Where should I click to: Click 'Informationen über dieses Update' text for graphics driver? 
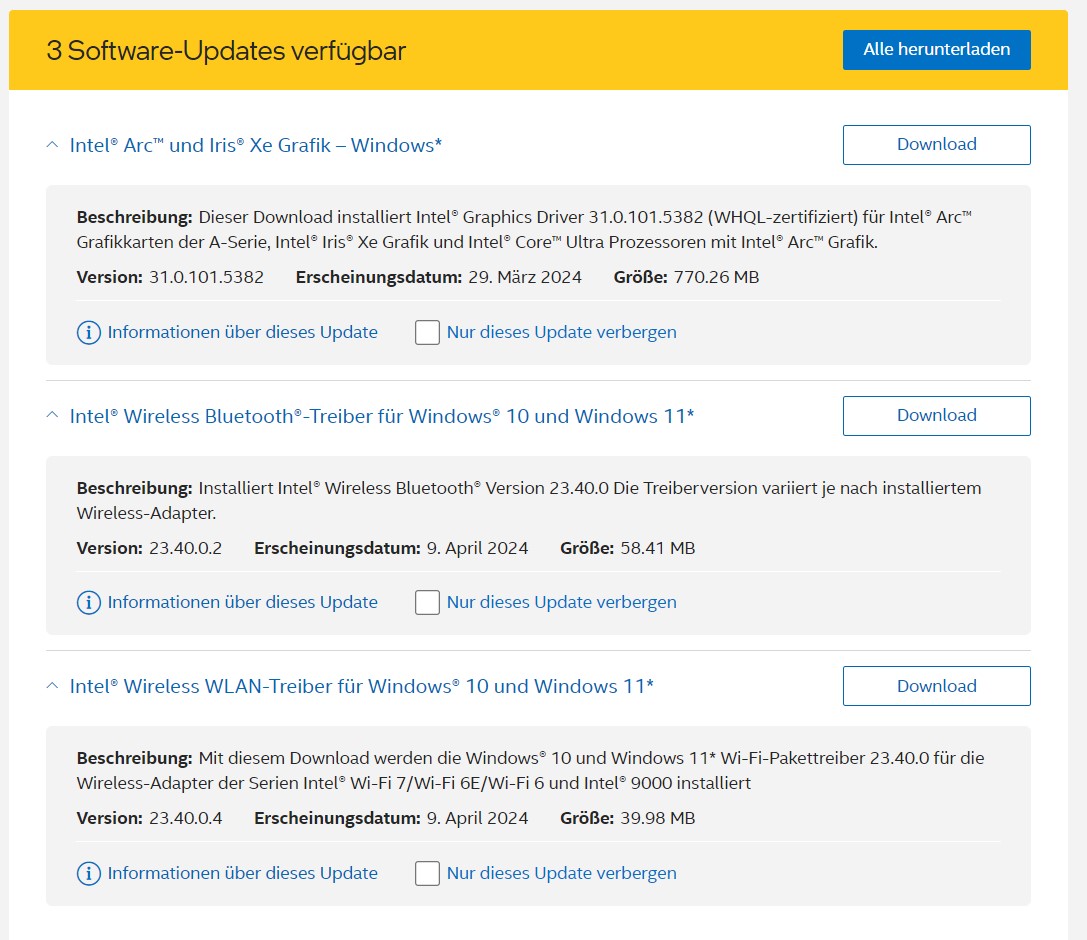[x=242, y=332]
